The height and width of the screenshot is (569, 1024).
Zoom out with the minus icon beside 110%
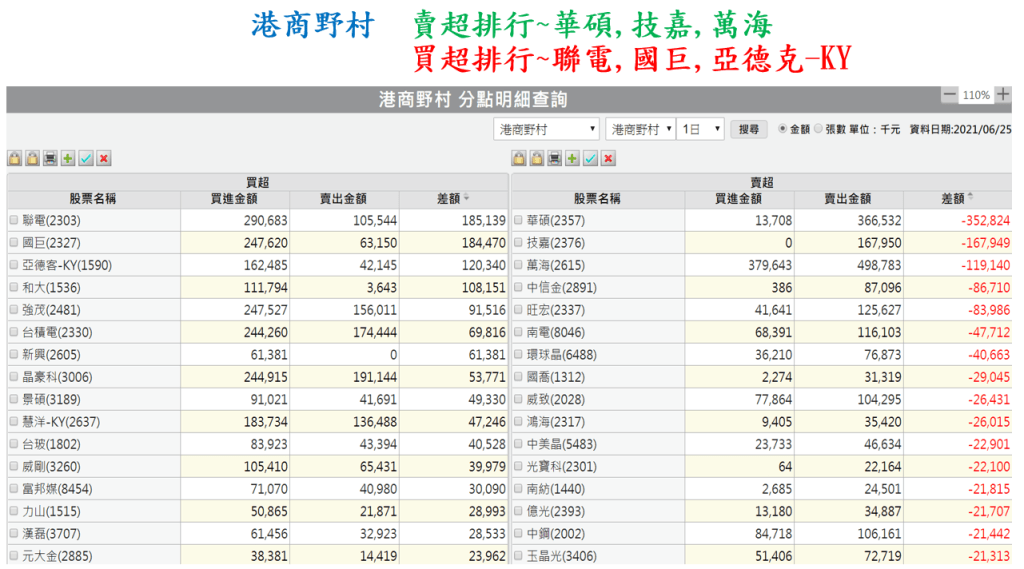coord(949,95)
